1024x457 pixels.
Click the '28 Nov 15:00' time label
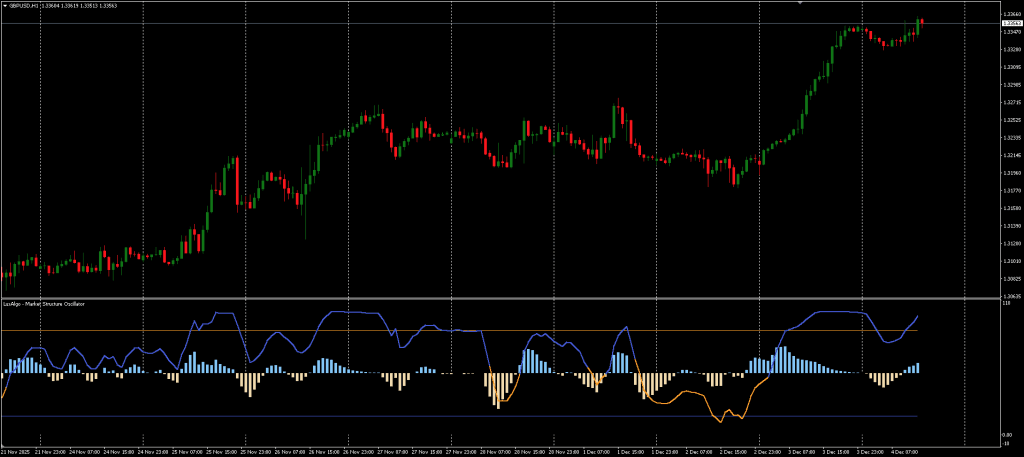[528, 451]
